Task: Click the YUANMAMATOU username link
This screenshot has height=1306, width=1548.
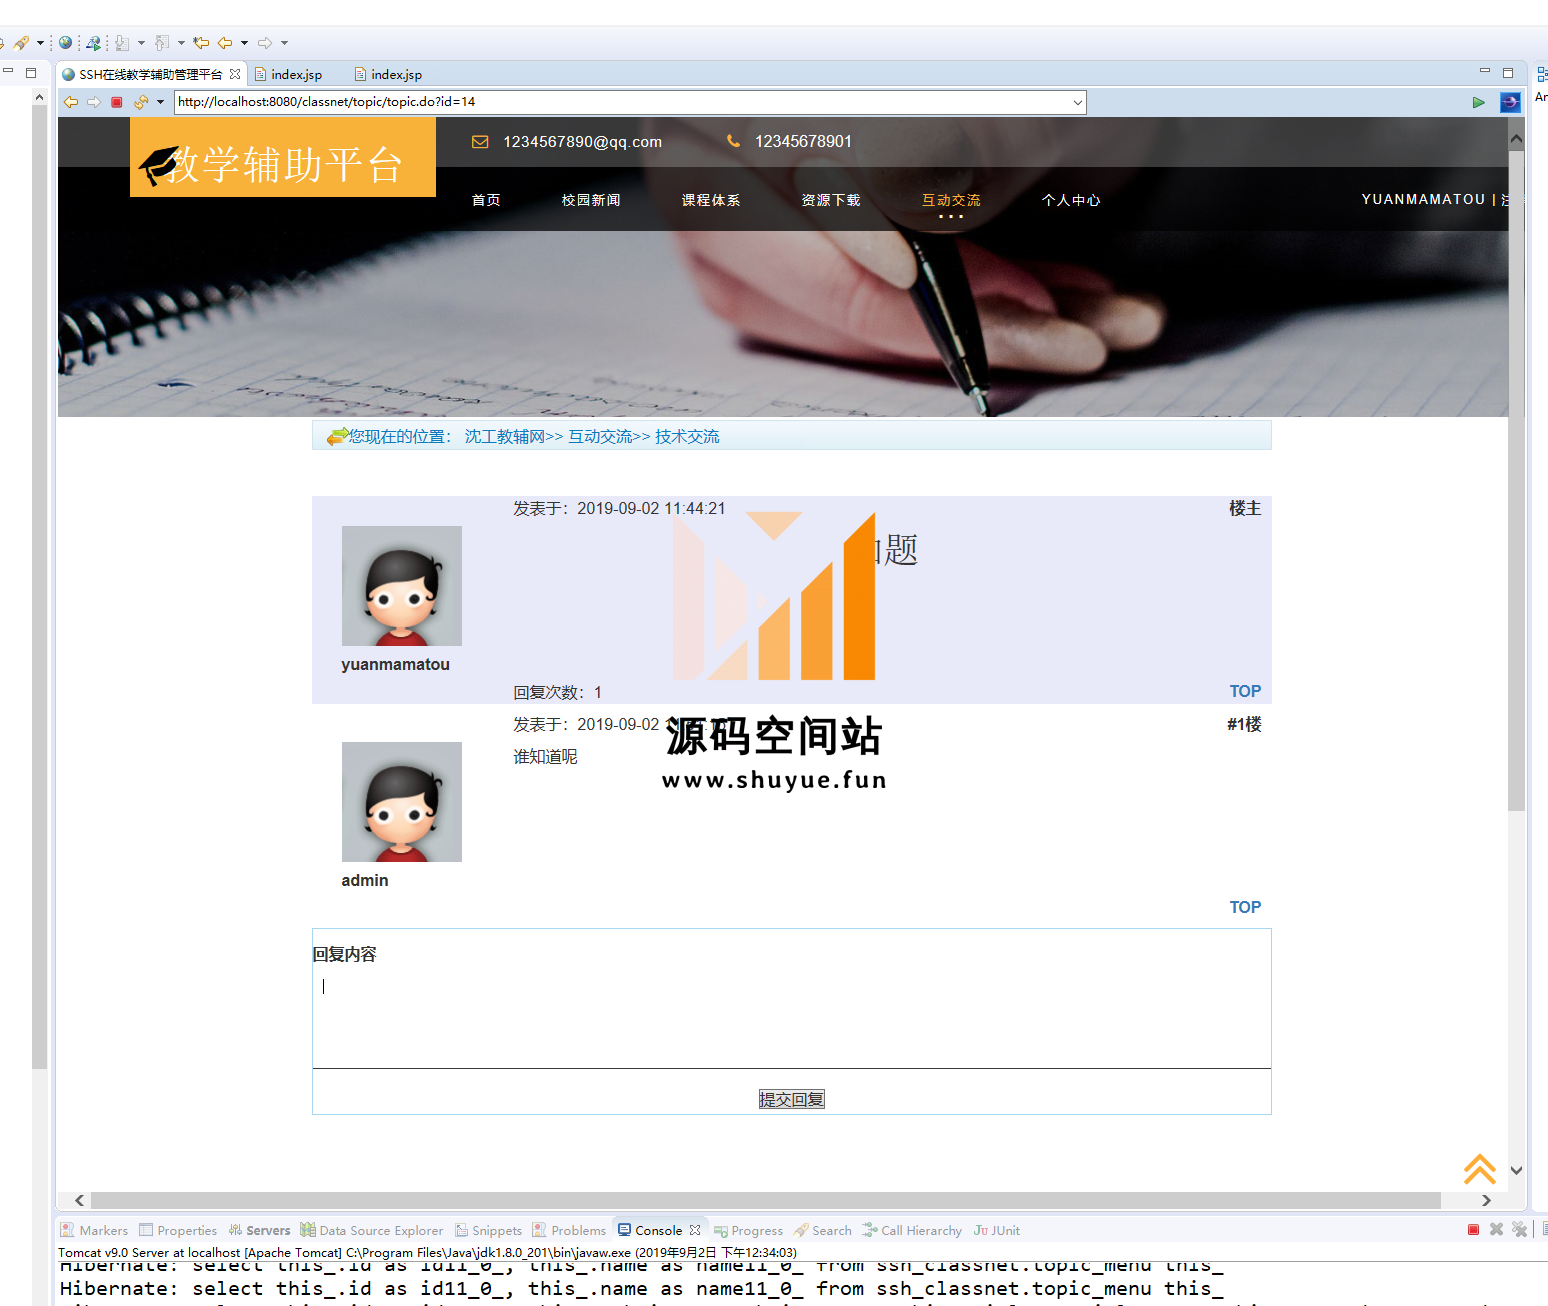Action: point(1423,199)
